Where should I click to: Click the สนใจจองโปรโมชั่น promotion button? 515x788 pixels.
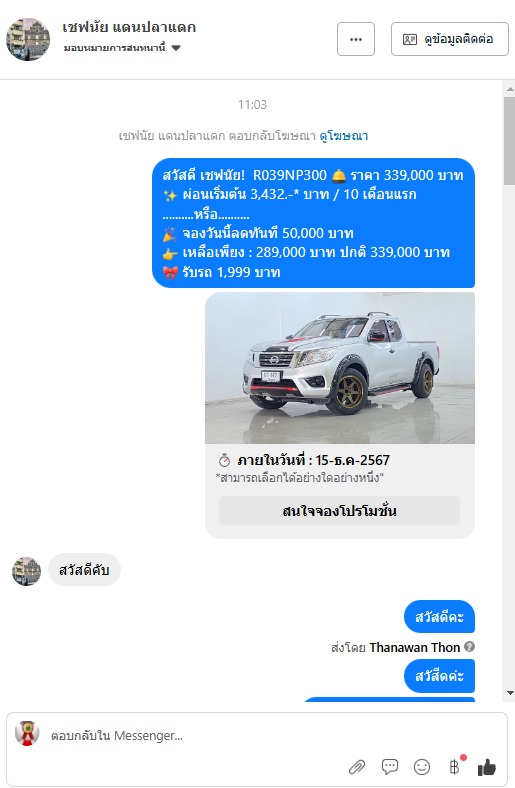339,511
